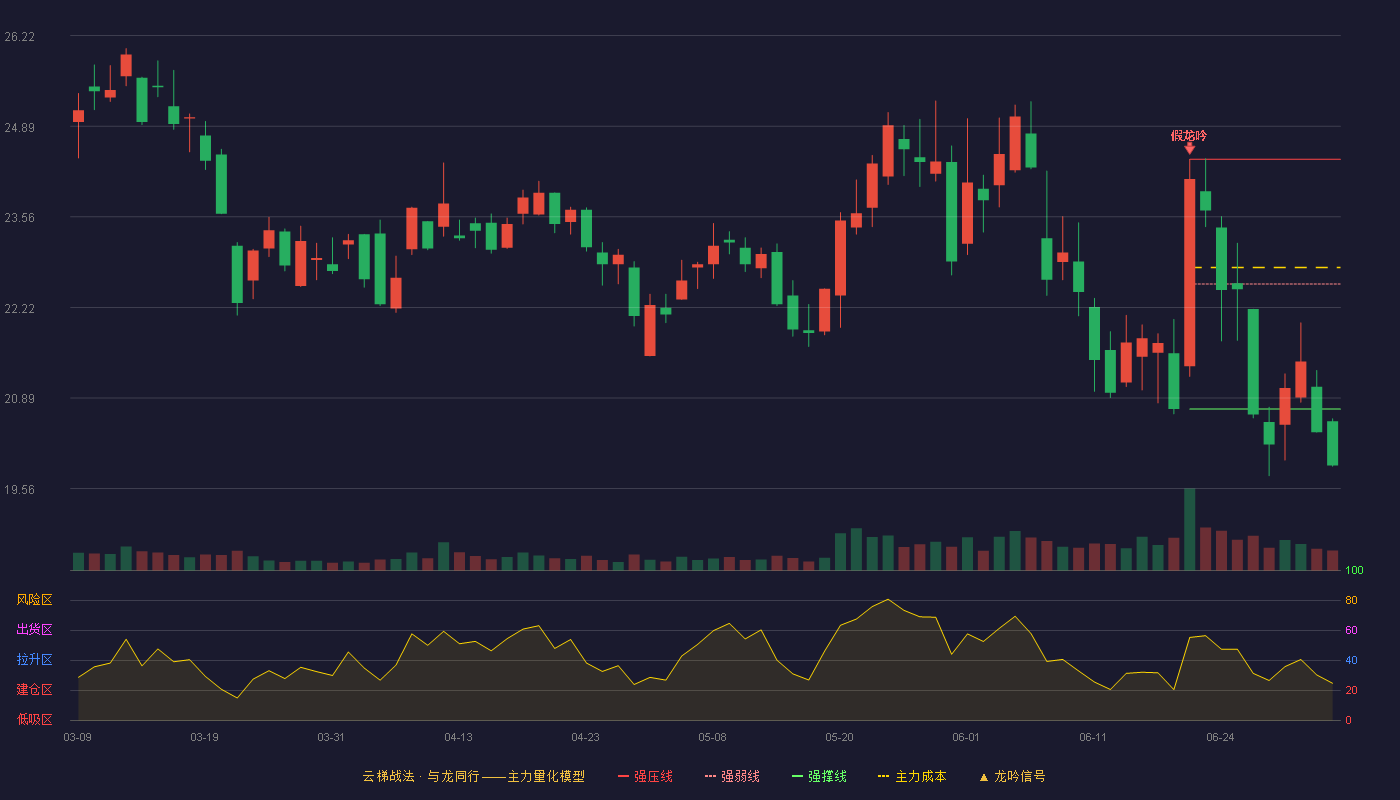Click the blue 40 indicator axis value
This screenshot has height=800, width=1400.
pos(1351,661)
